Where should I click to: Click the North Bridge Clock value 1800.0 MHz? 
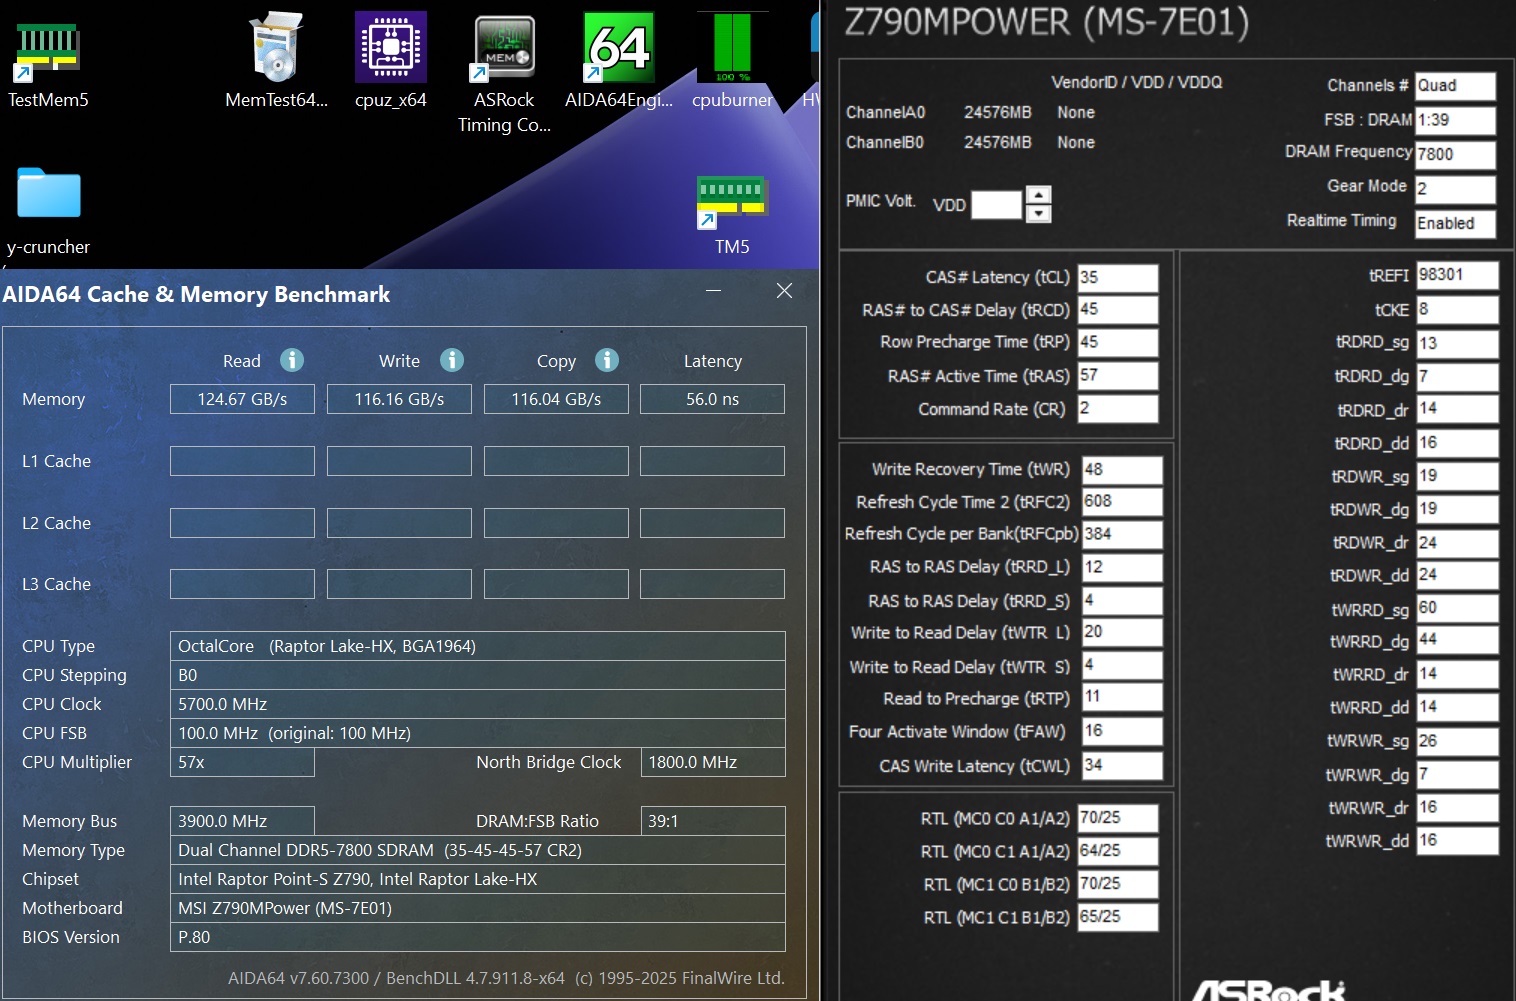(713, 762)
